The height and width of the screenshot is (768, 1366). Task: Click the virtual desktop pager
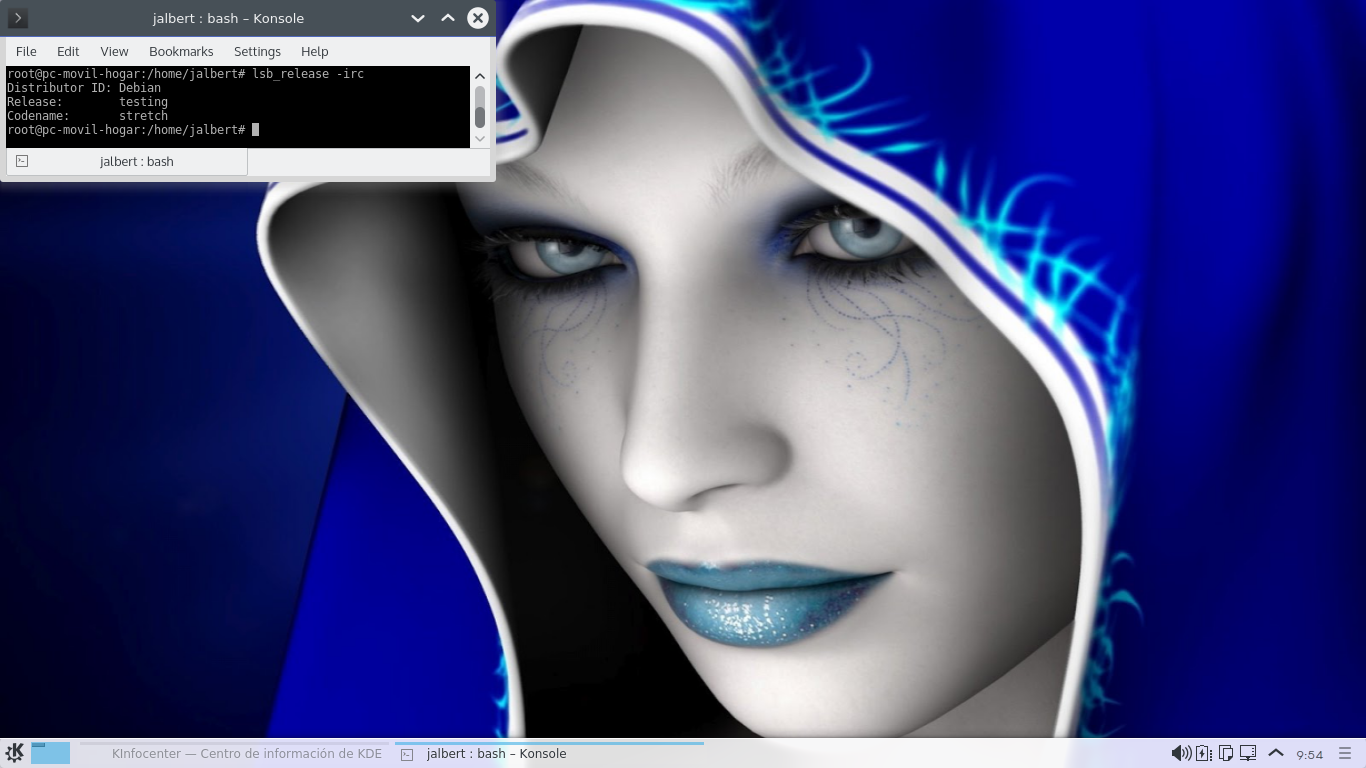(x=50, y=753)
